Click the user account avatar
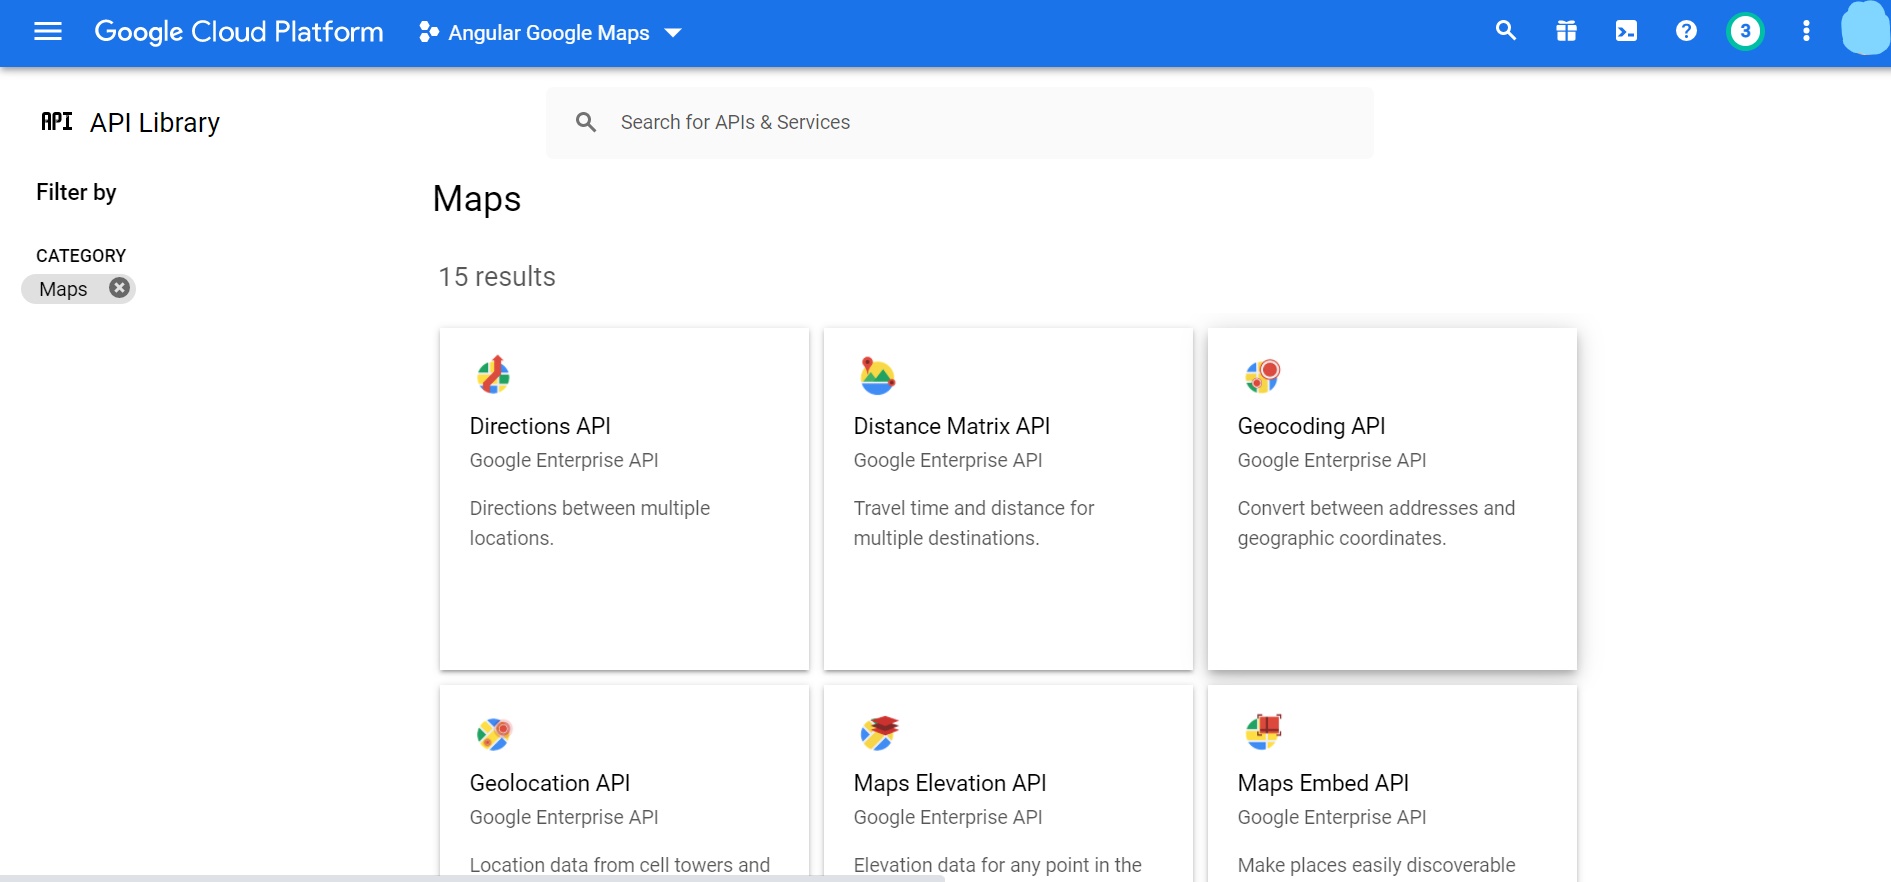This screenshot has height=882, width=1891. 1865,29
